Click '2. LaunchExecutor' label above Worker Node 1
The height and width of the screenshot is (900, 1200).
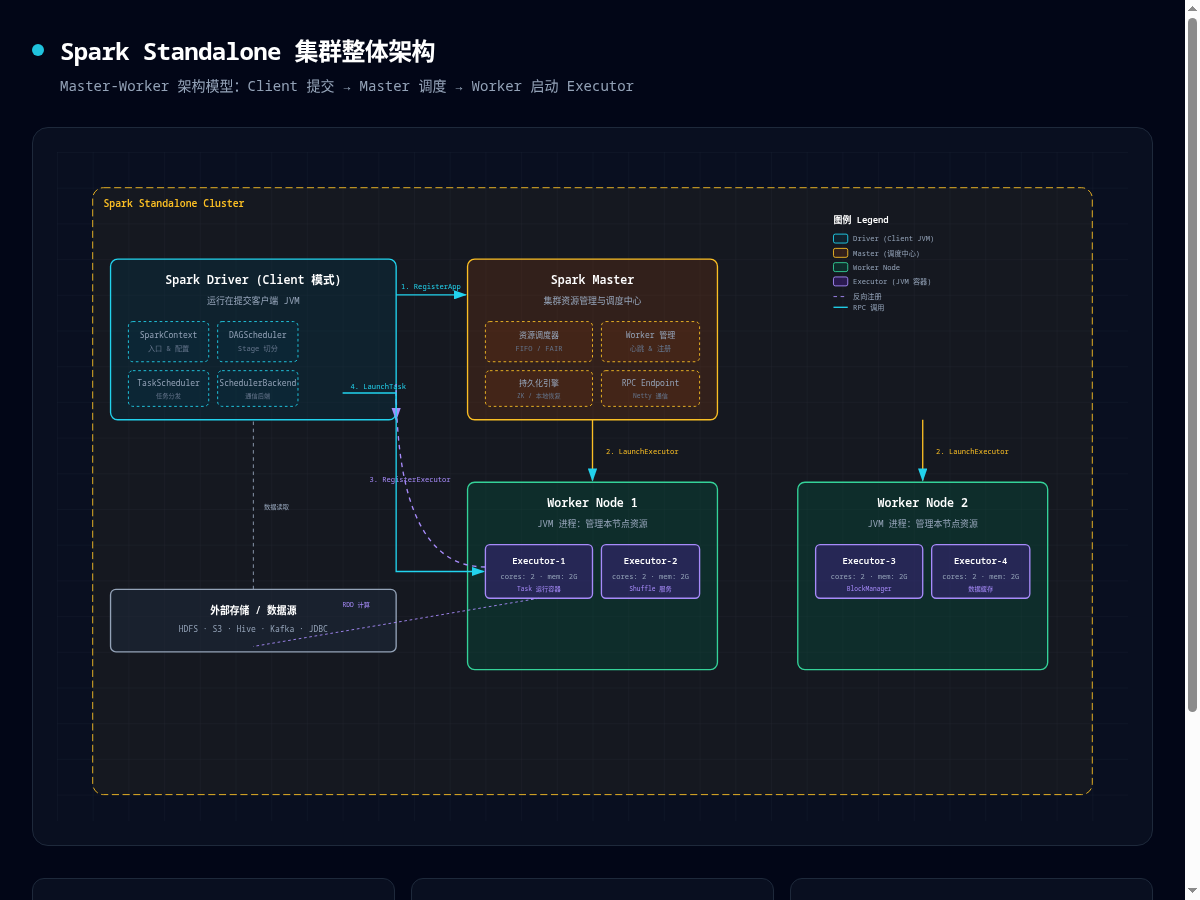642,452
